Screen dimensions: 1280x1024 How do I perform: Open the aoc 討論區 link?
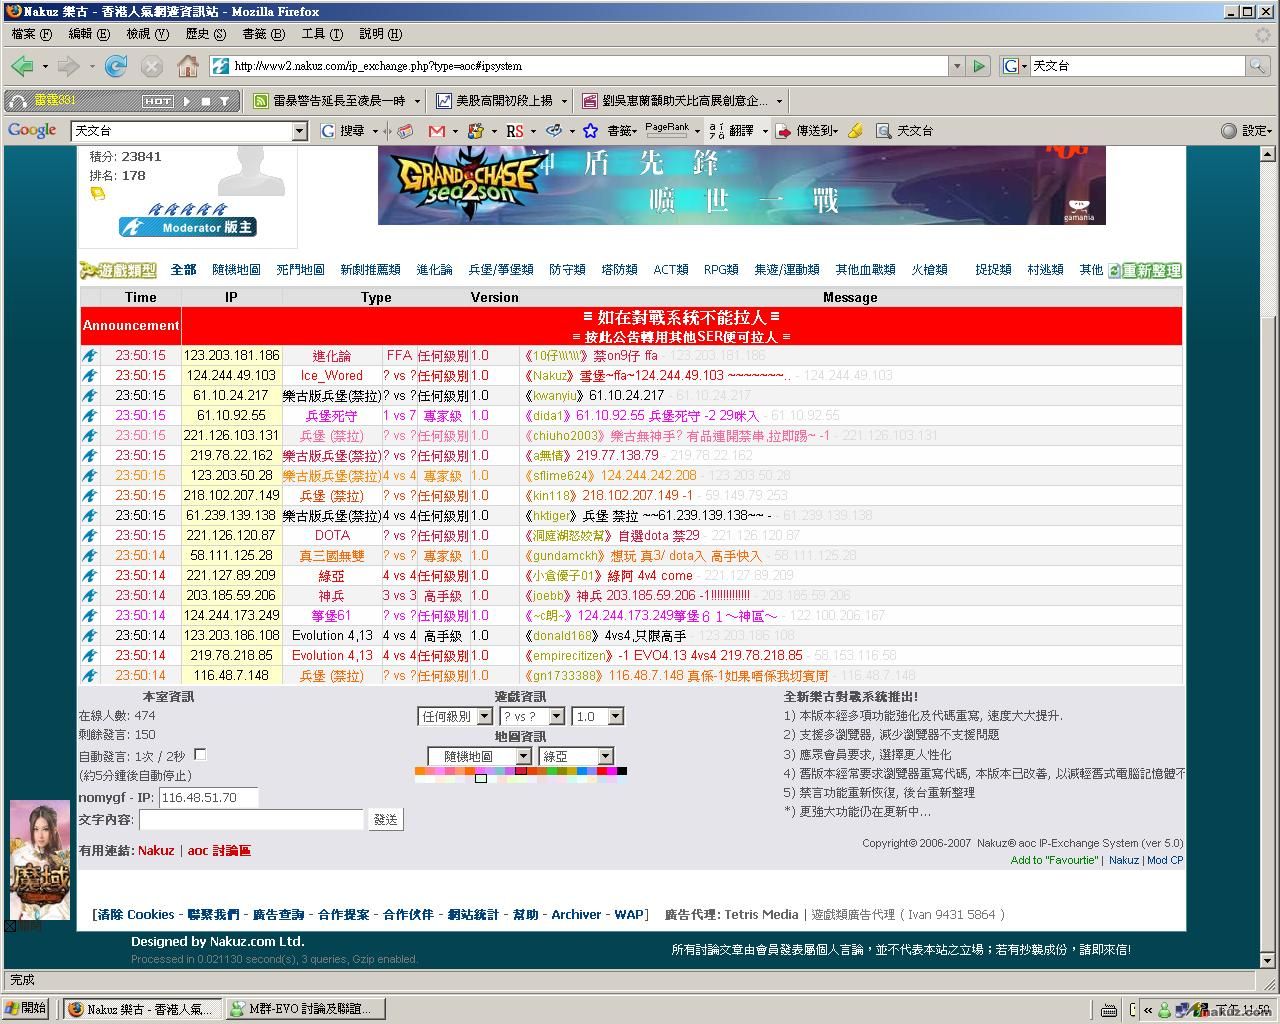[x=219, y=850]
